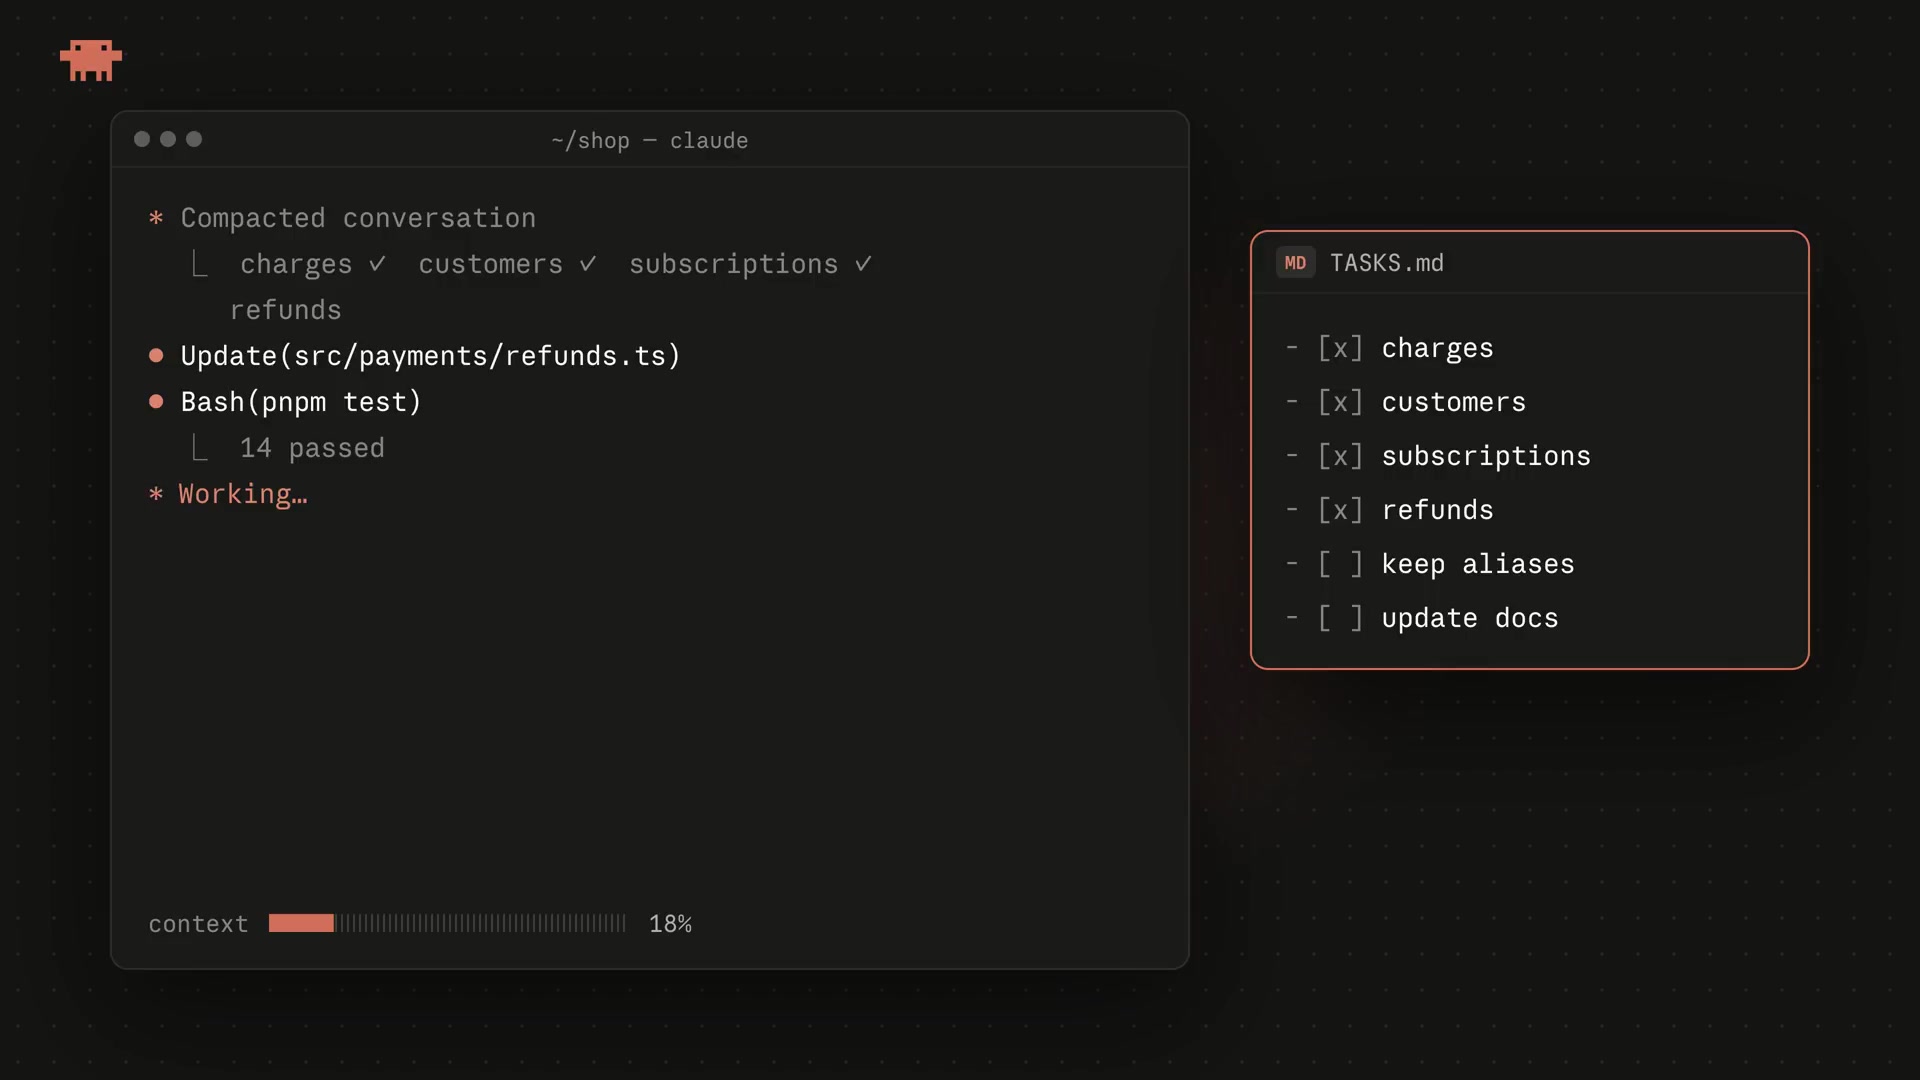The width and height of the screenshot is (1920, 1080).
Task: Check the keep aliases checkbox
Action: coord(1340,564)
